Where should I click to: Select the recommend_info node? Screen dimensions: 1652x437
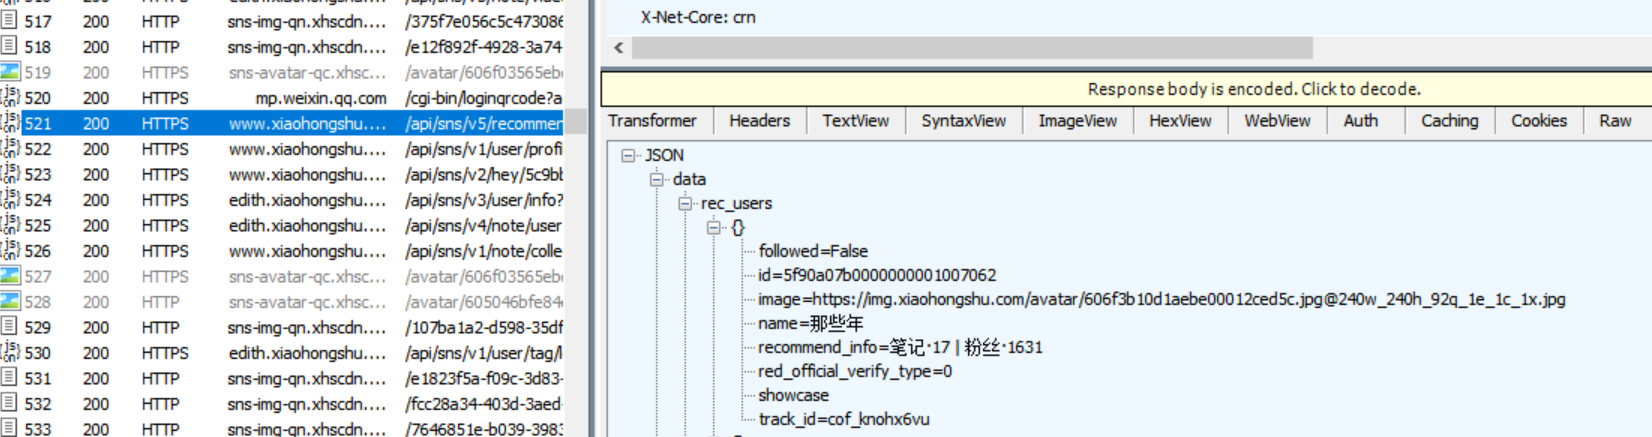coord(900,347)
